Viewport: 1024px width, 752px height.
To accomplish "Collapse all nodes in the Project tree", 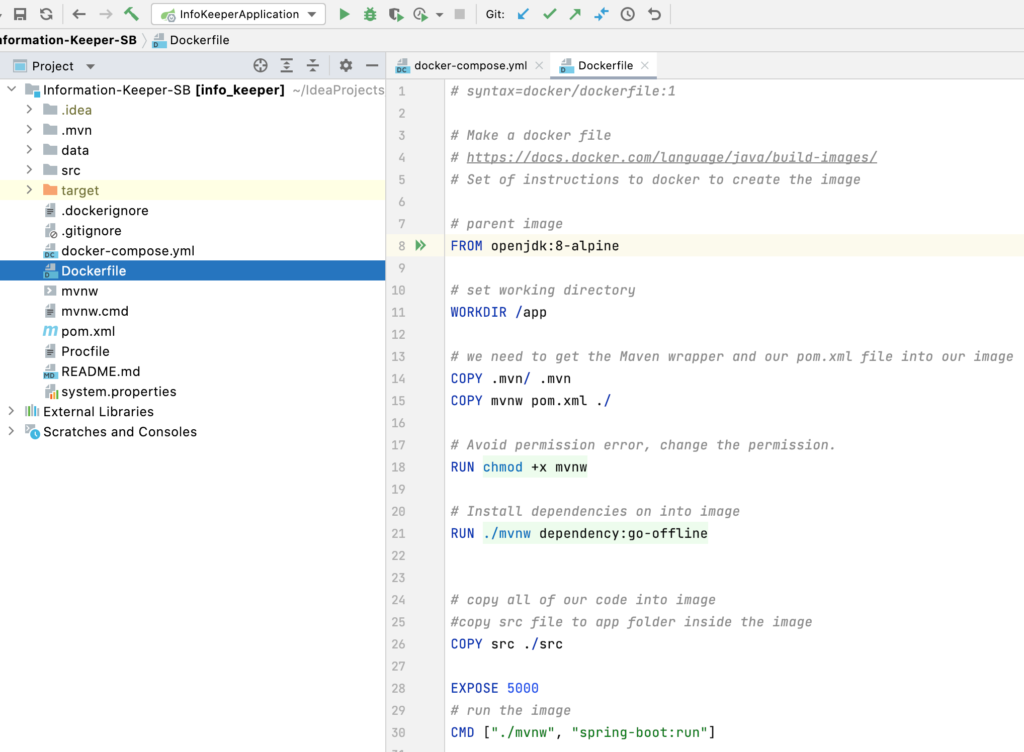I will pyautogui.click(x=313, y=64).
